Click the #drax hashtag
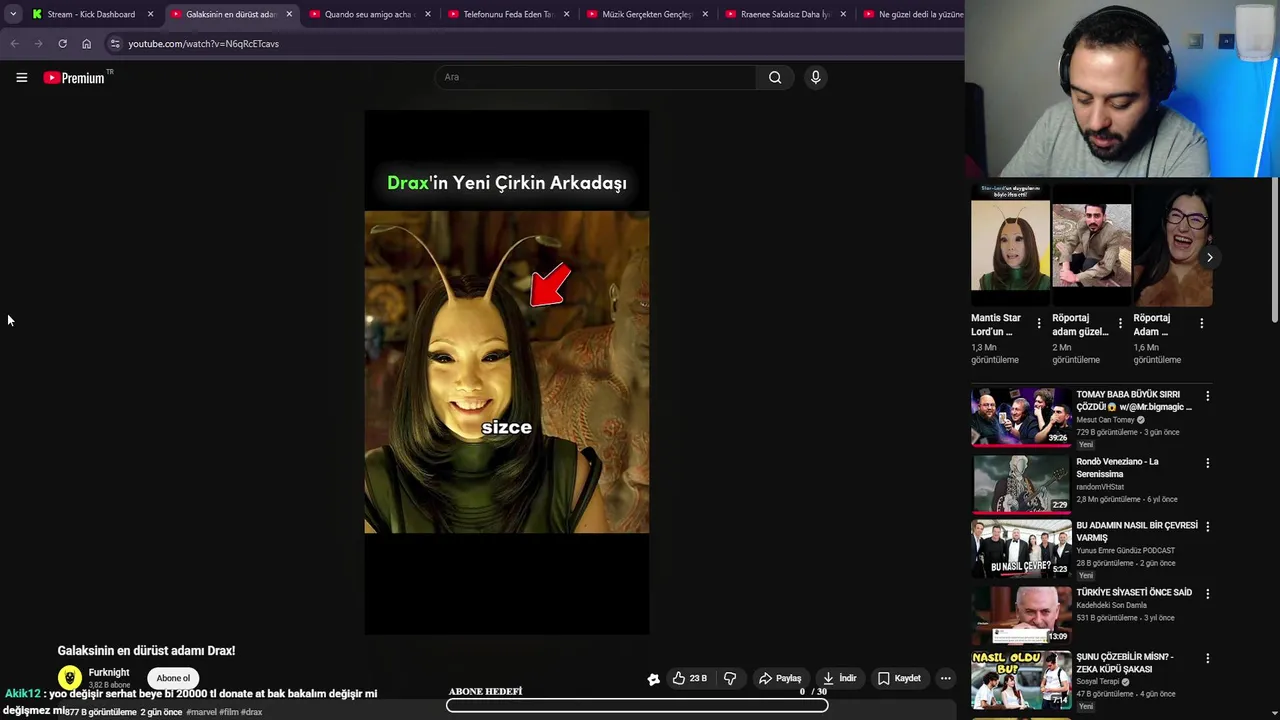1280x720 pixels. pyautogui.click(x=251, y=712)
